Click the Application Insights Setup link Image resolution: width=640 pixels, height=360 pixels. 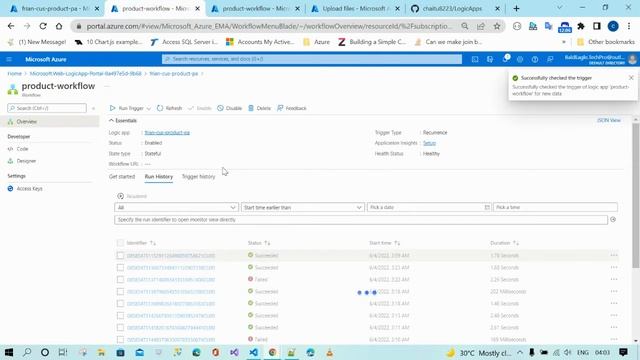429,143
